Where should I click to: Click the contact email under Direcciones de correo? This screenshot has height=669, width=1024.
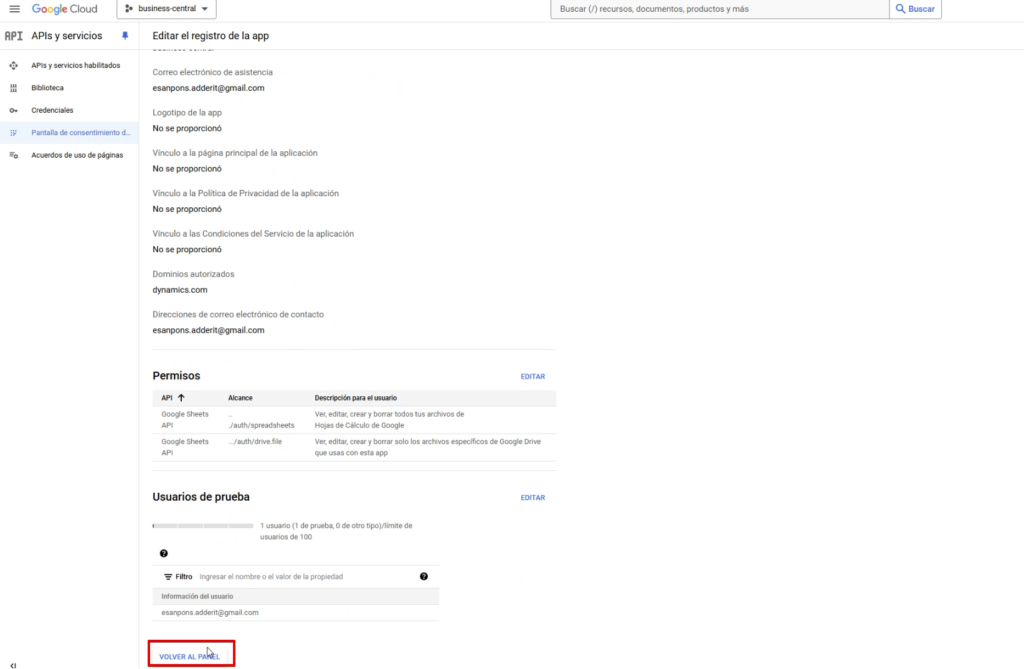click(x=208, y=331)
